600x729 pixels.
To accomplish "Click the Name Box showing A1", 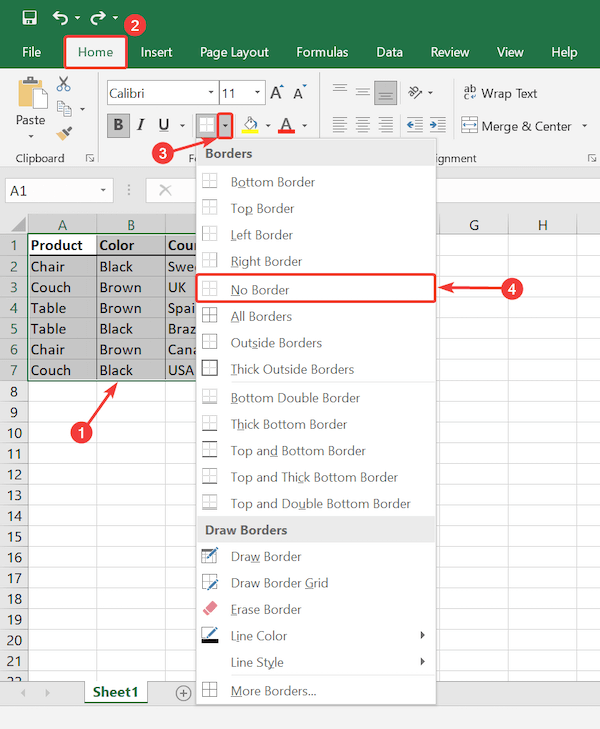I will [x=56, y=190].
